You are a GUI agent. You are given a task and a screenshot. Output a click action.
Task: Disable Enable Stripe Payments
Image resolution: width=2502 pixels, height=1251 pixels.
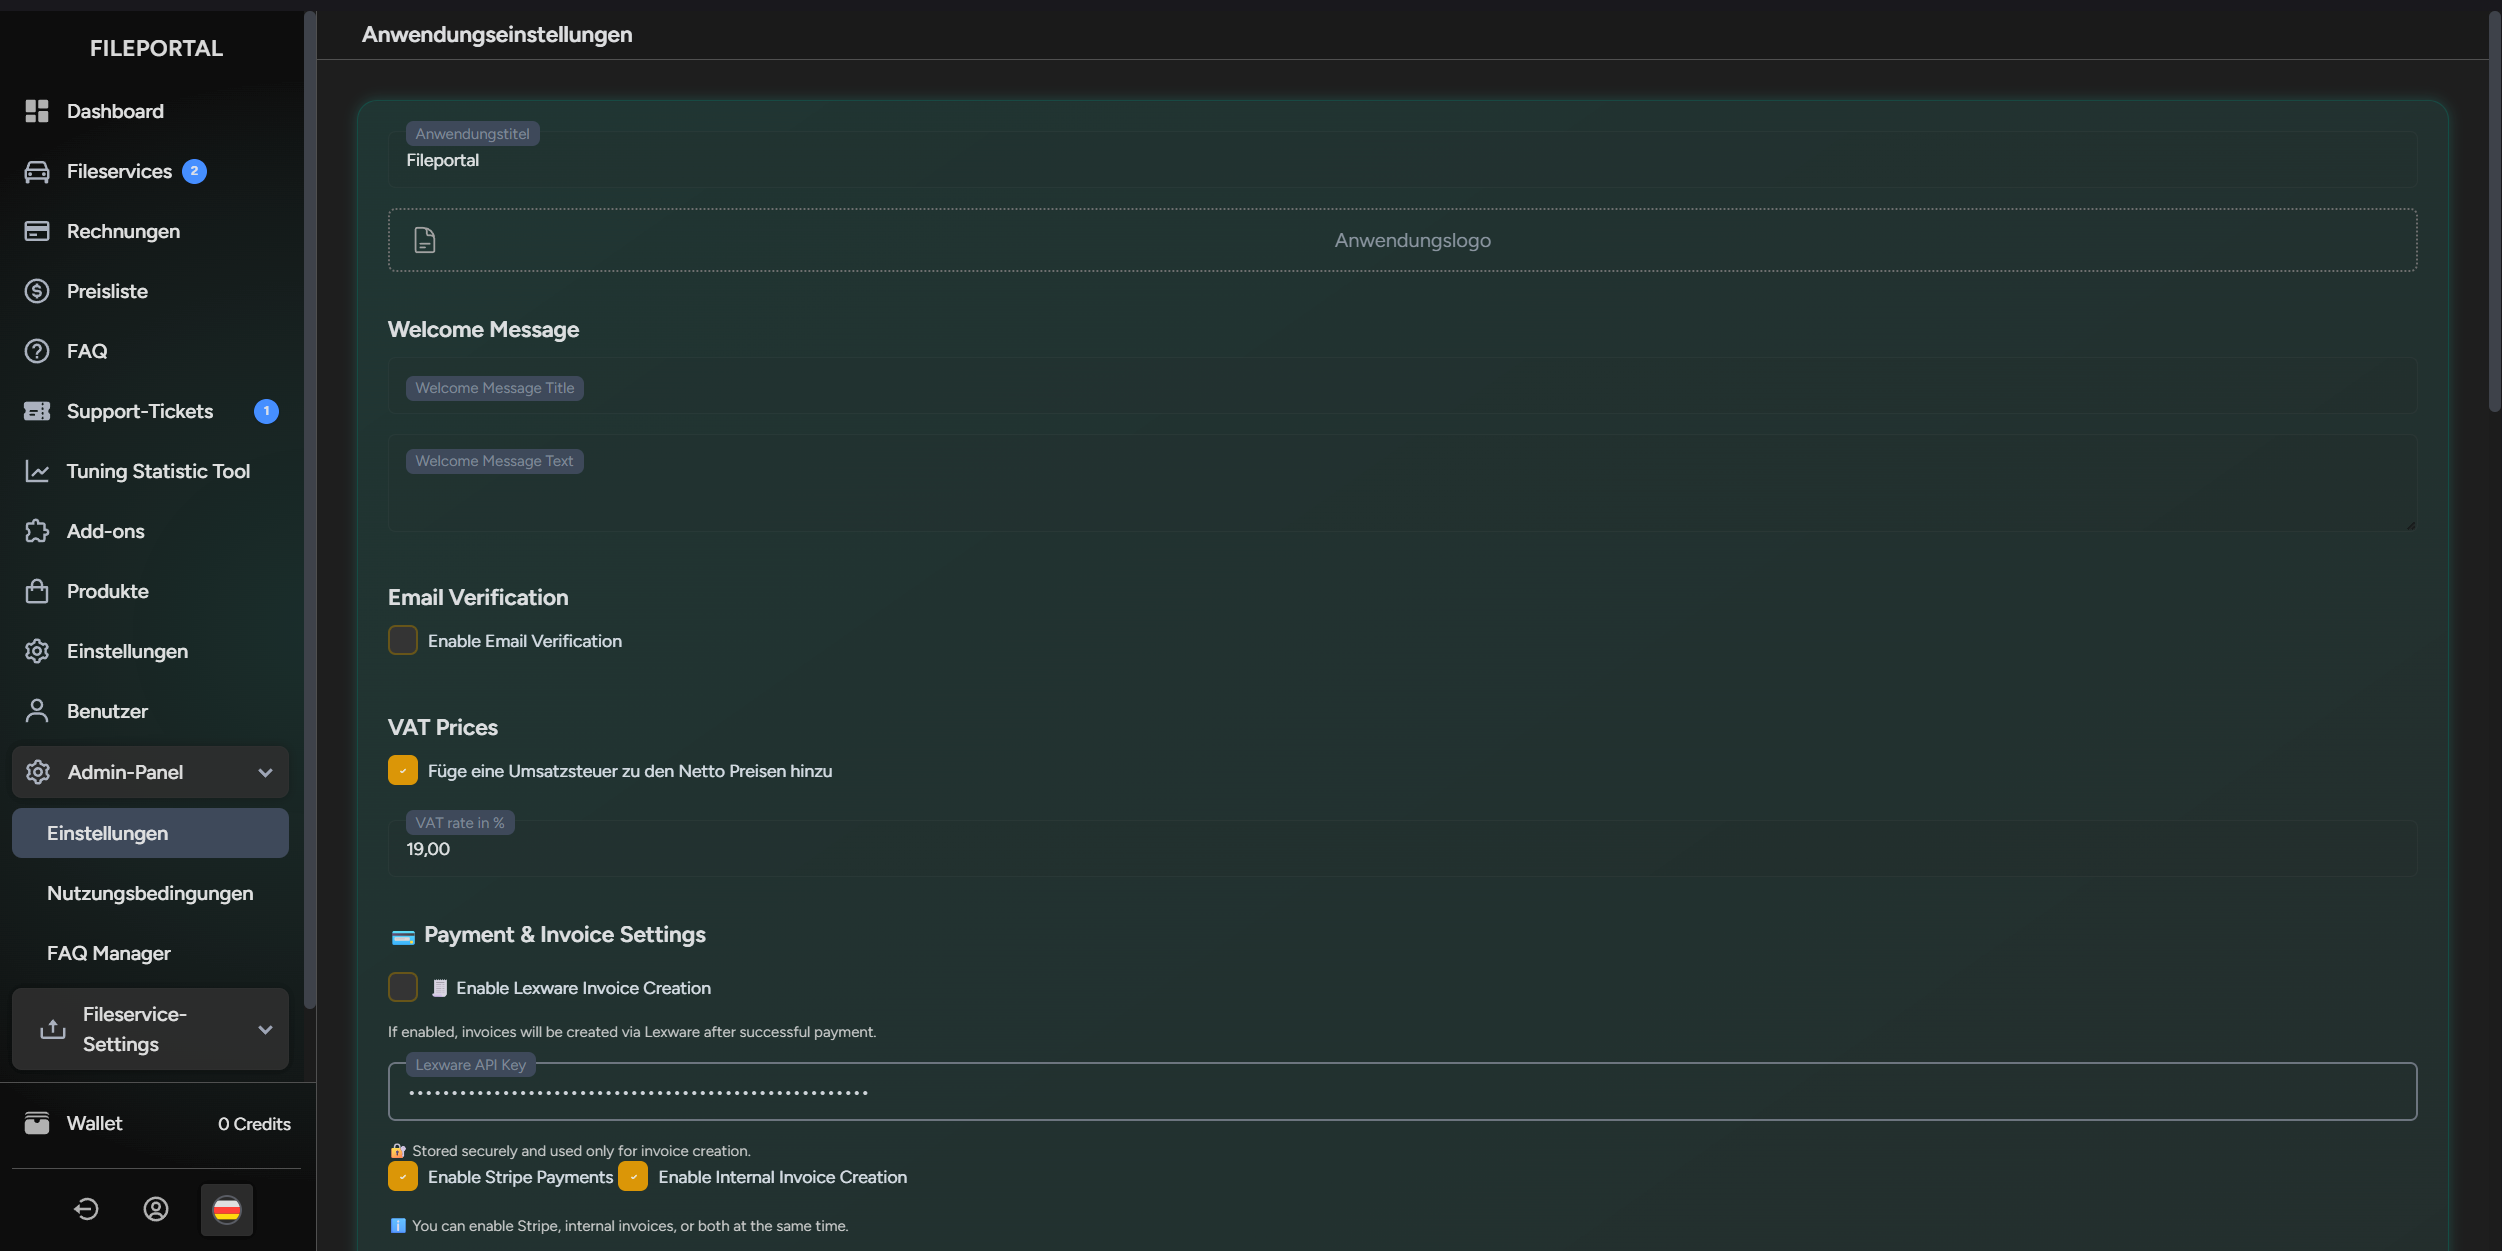tap(402, 1177)
